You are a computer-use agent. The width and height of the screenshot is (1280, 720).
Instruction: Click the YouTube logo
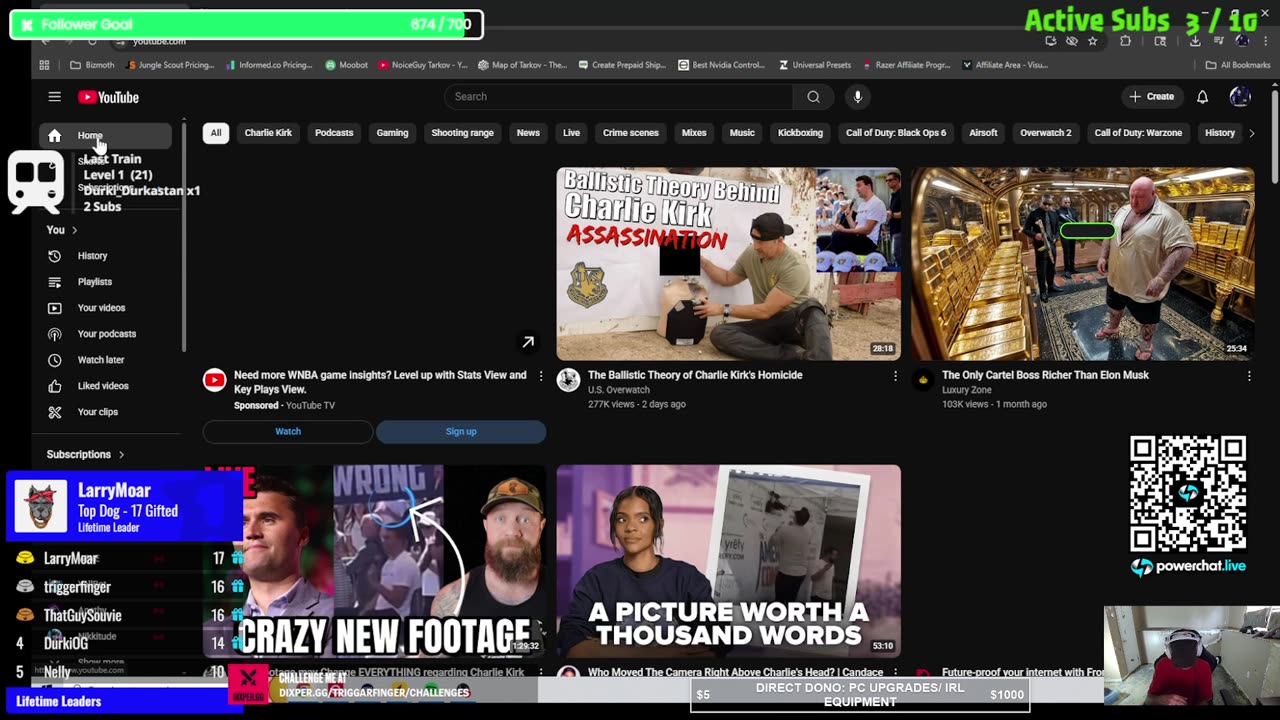108,97
